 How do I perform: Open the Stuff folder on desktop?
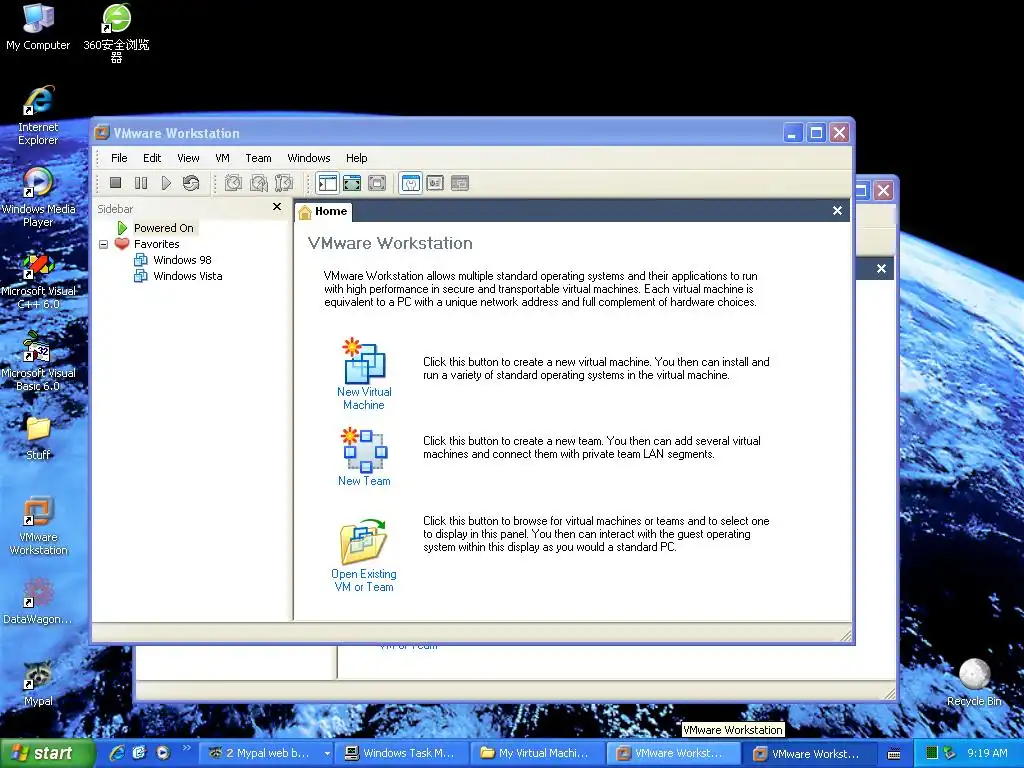click(38, 438)
